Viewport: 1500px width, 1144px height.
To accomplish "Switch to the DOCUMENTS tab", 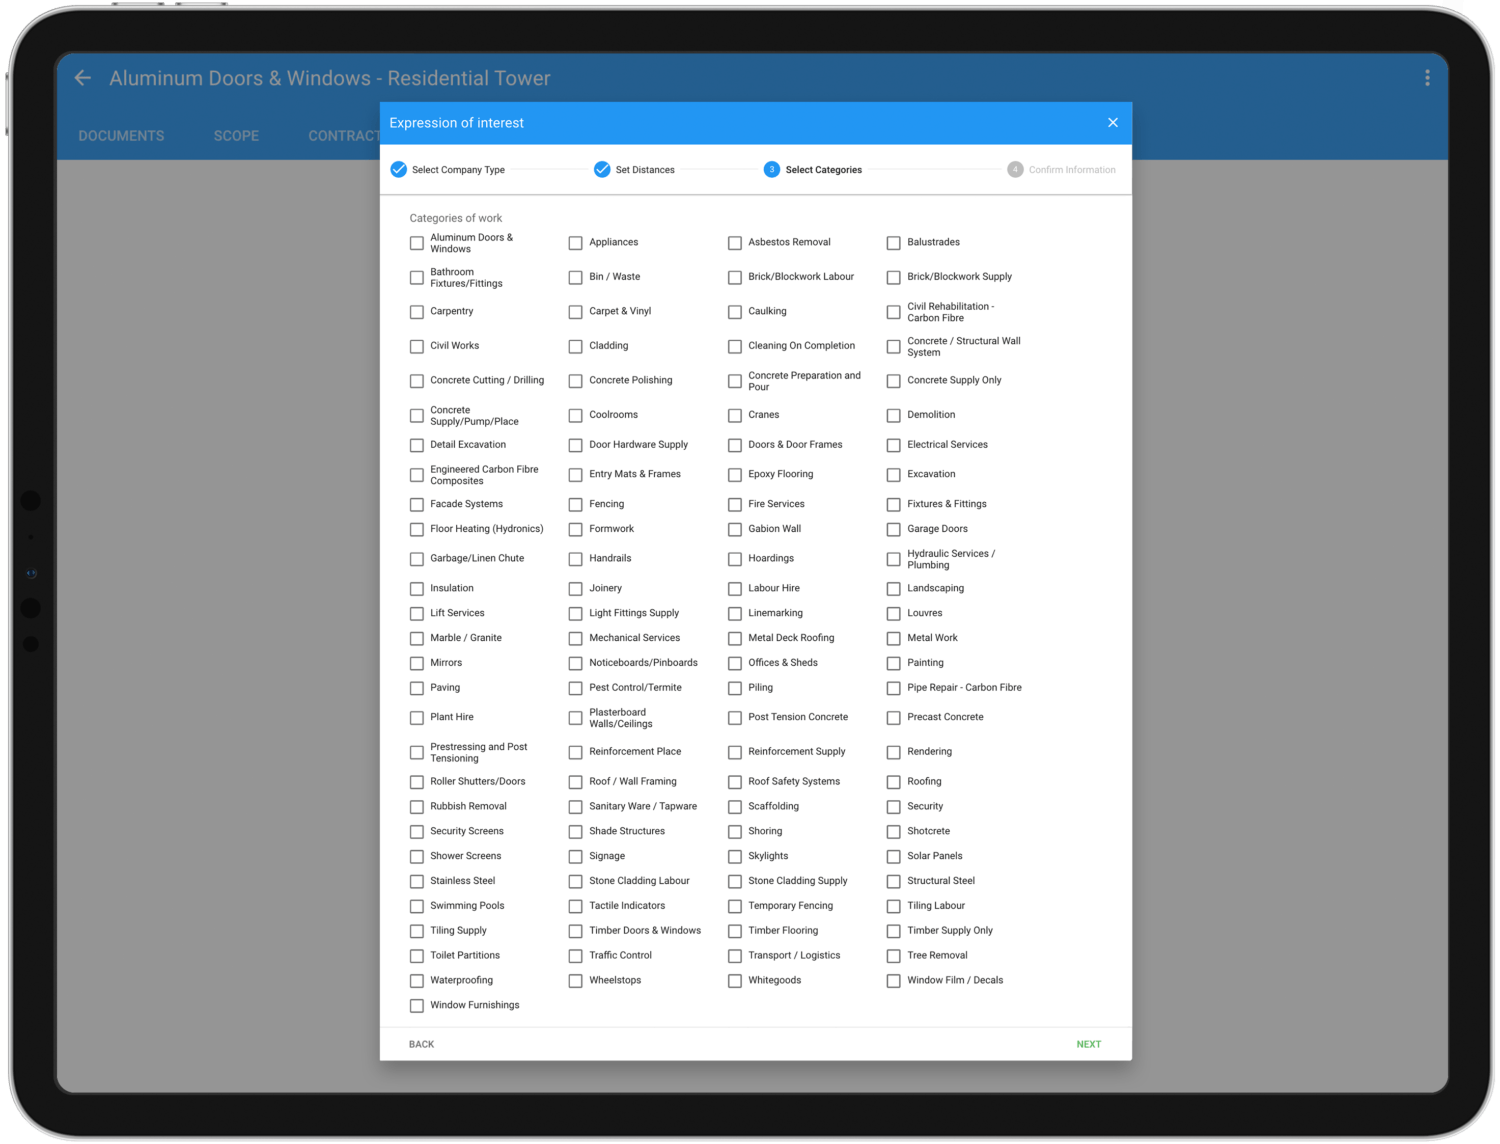I will point(121,135).
